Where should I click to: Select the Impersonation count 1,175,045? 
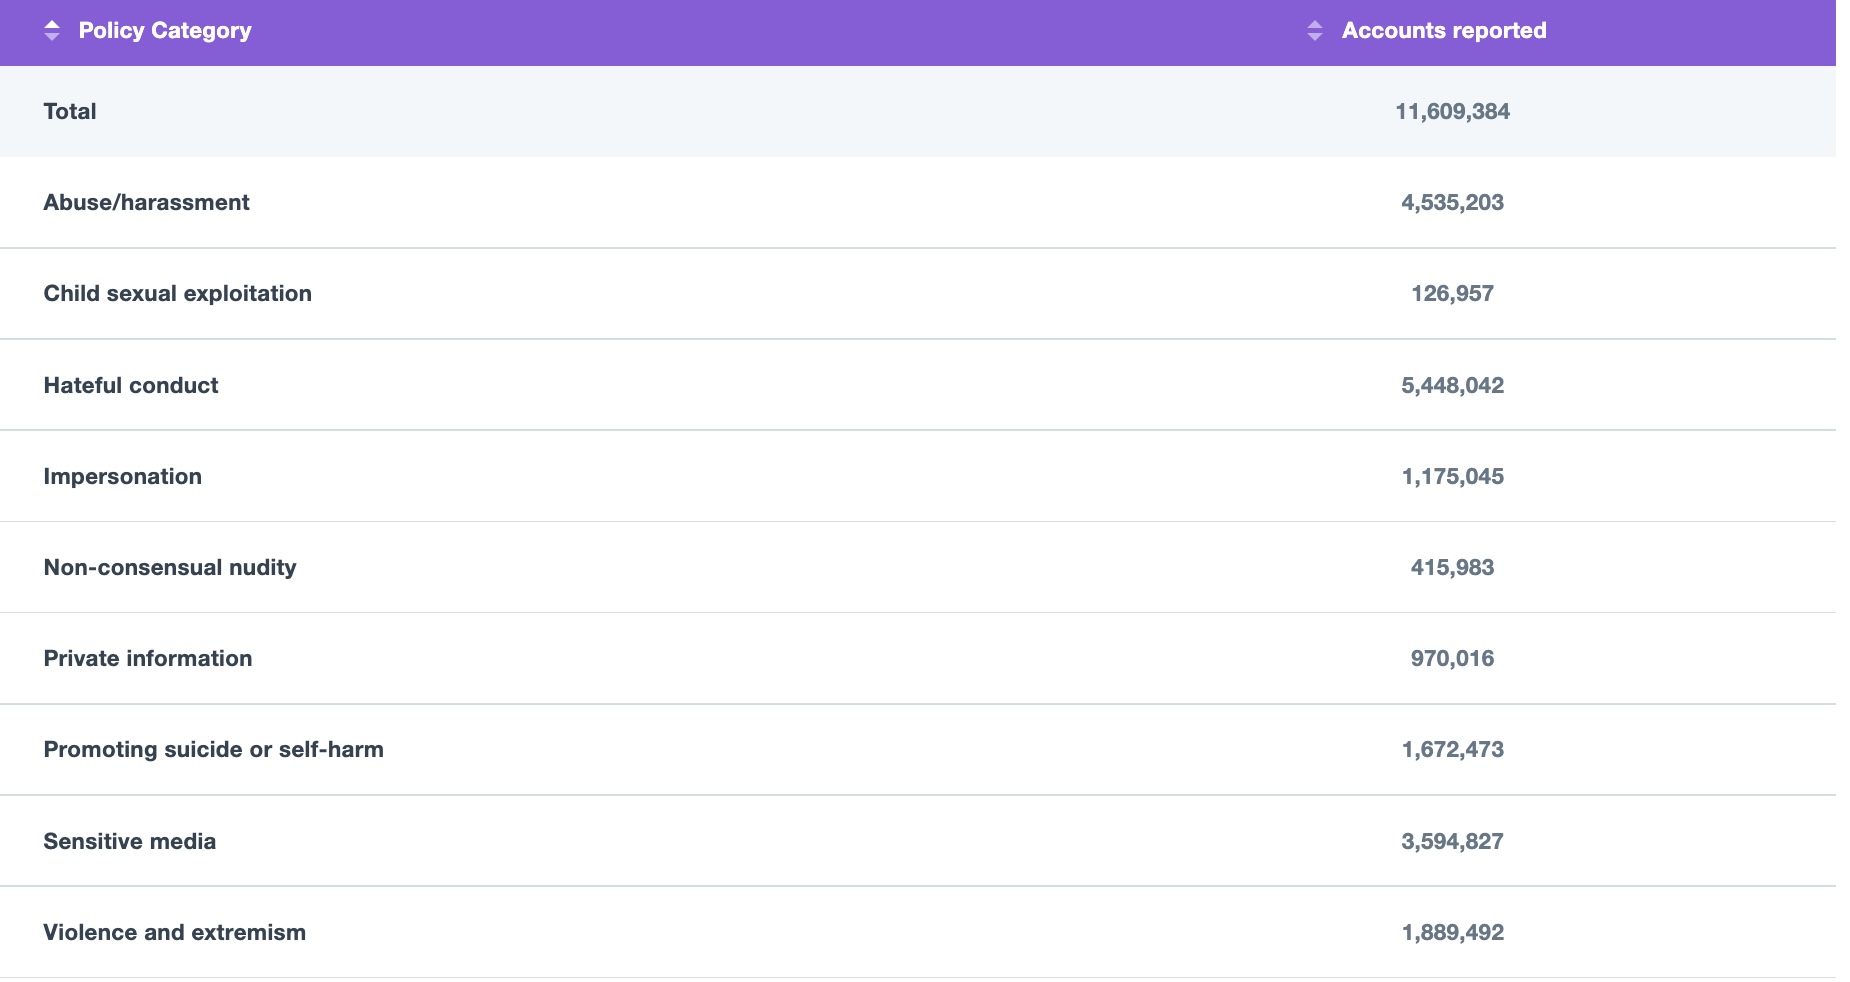(1452, 476)
